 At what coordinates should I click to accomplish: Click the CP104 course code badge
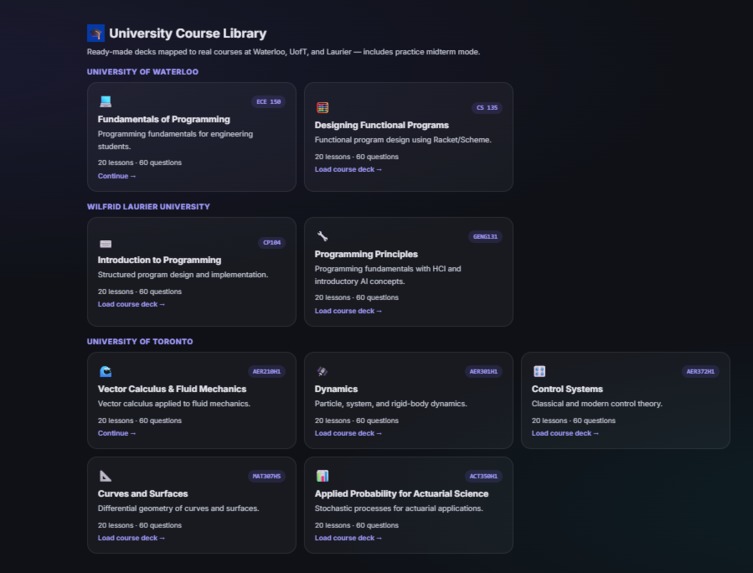coord(272,243)
